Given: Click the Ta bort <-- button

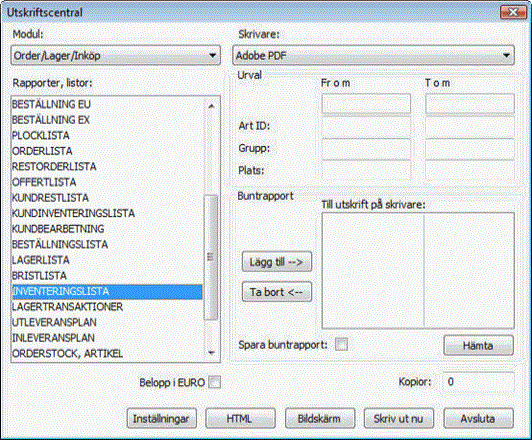Looking at the screenshot, I should (277, 292).
